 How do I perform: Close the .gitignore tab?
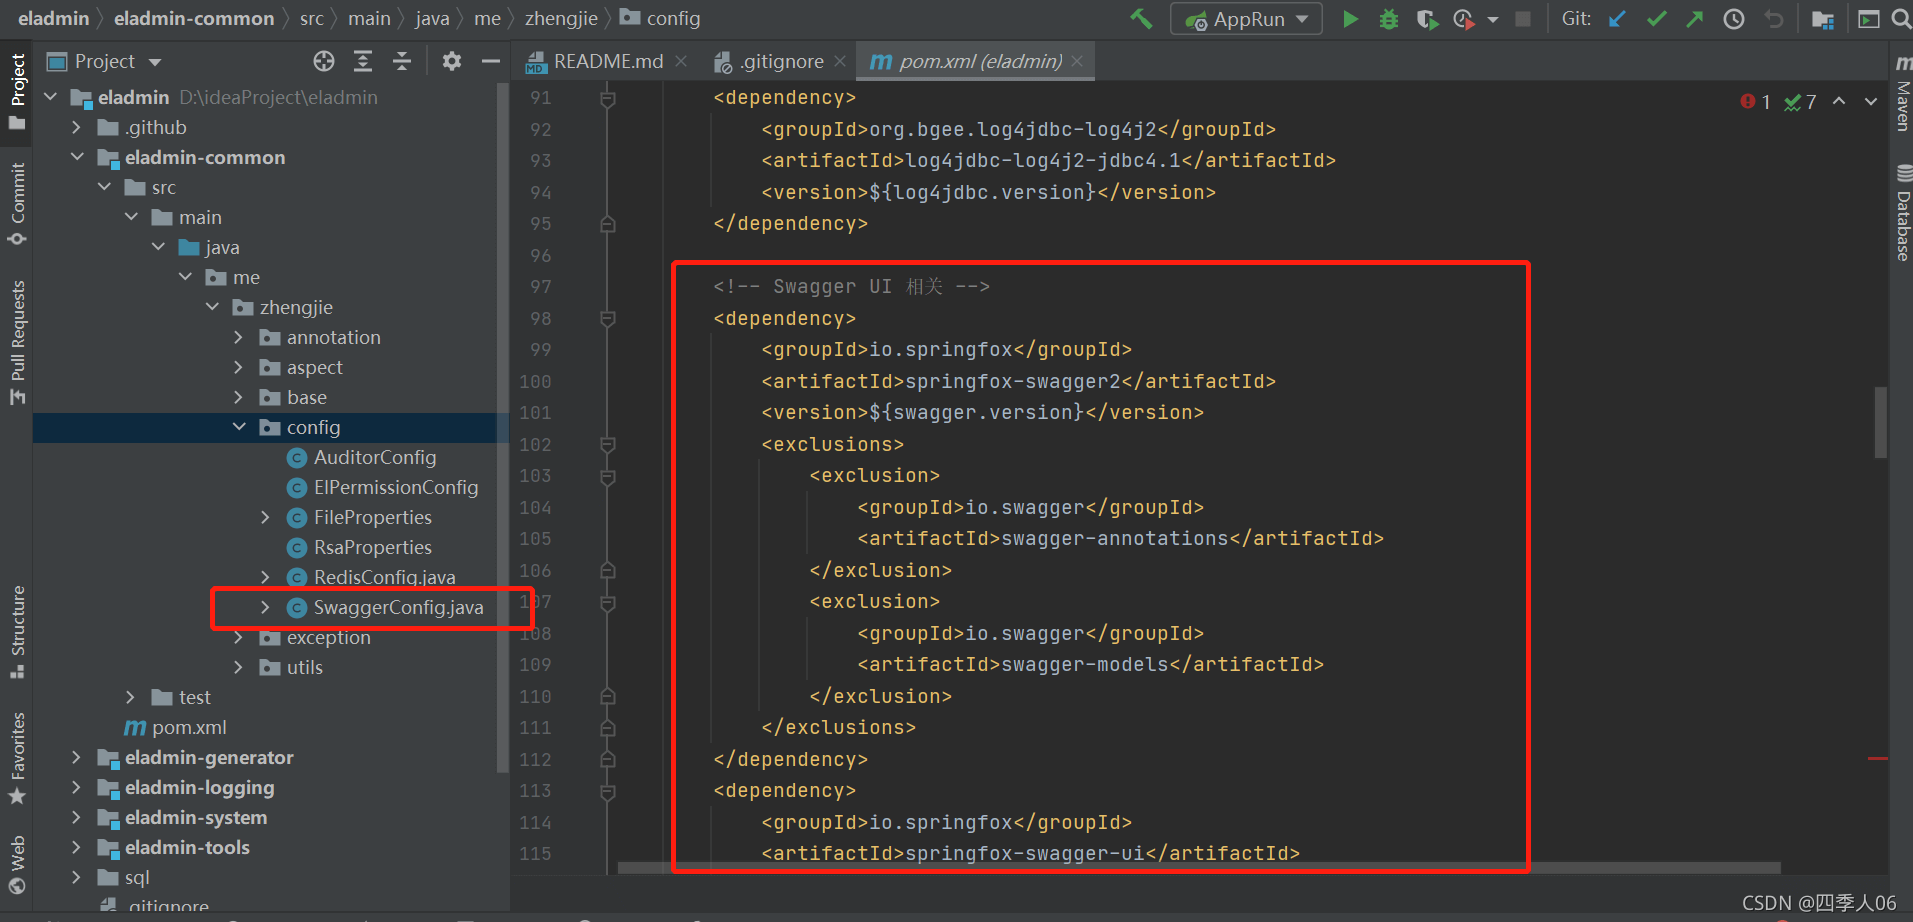[x=840, y=61]
